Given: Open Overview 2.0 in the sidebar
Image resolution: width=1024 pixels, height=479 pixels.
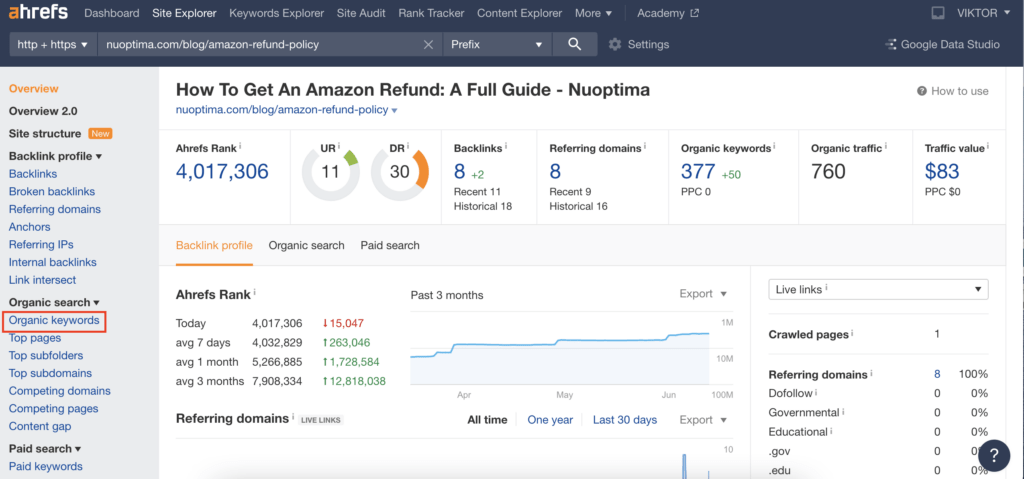Looking at the screenshot, I should [43, 111].
